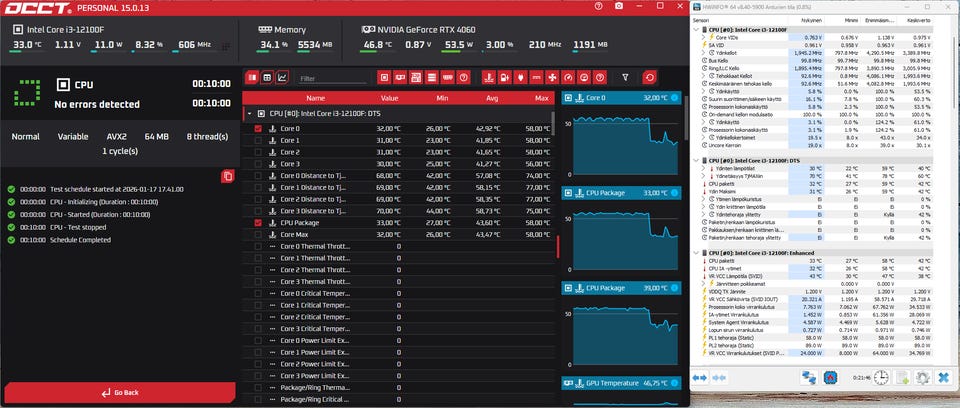Sort the OCCT table by Max column

541,98
